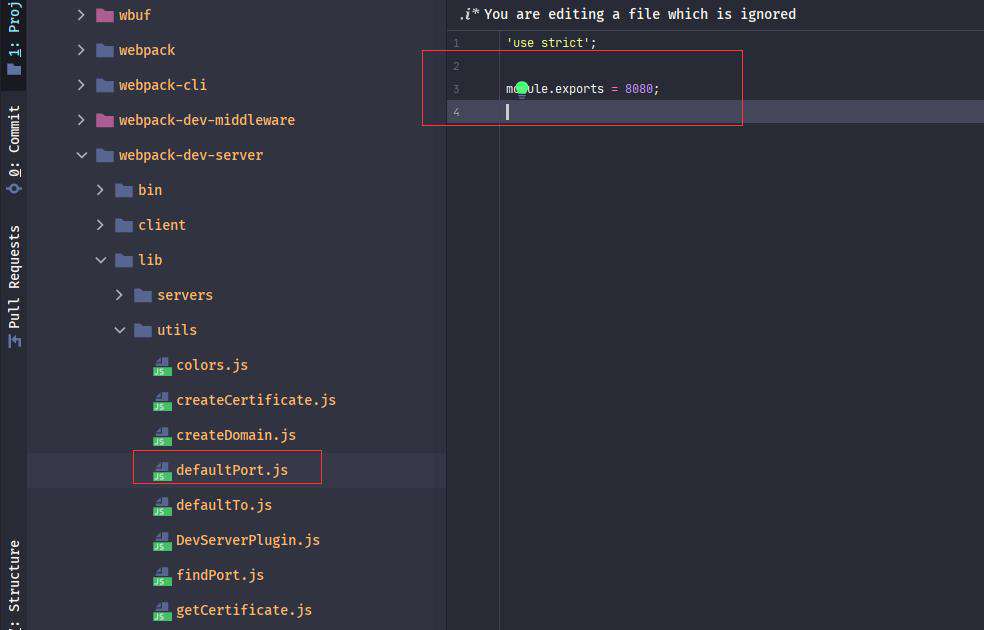Collapse the lib folder chevron
Viewport: 984px width, 630px height.
click(100, 260)
